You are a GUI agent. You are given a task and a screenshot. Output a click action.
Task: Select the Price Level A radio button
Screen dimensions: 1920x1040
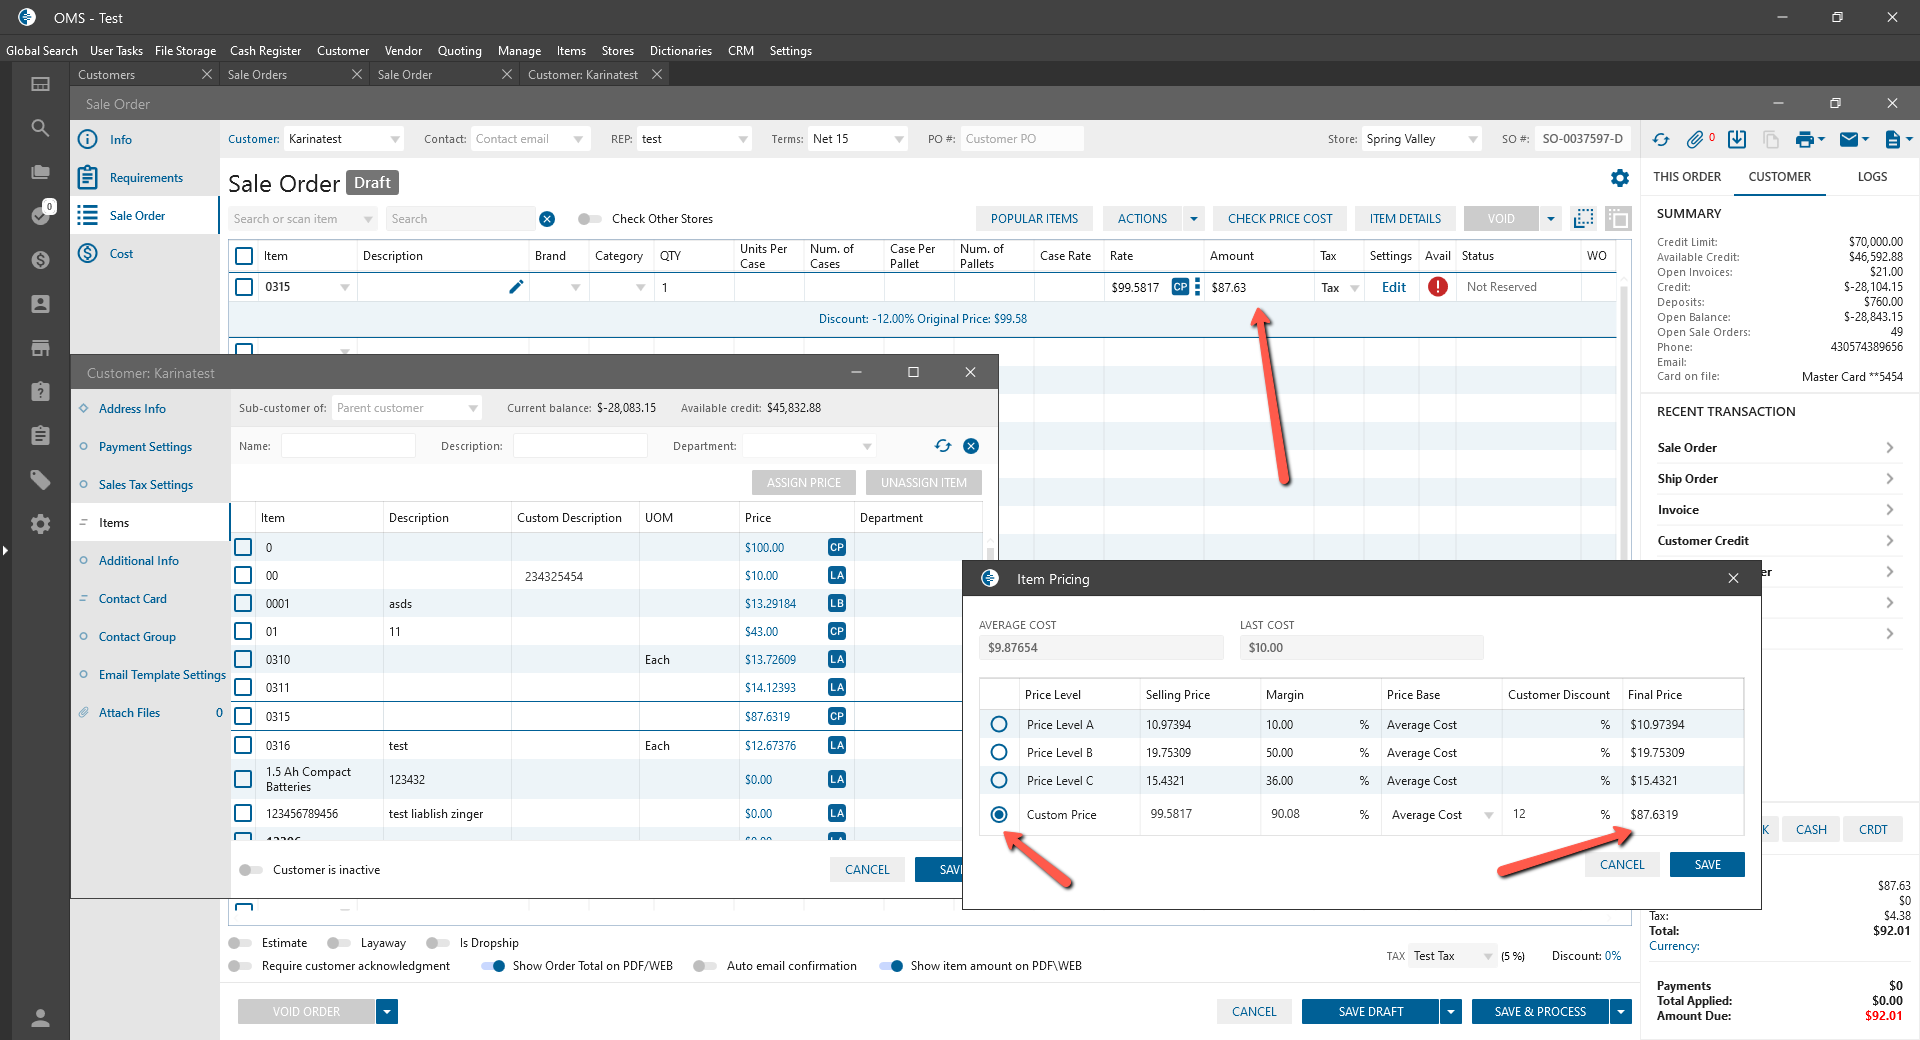pos(999,725)
